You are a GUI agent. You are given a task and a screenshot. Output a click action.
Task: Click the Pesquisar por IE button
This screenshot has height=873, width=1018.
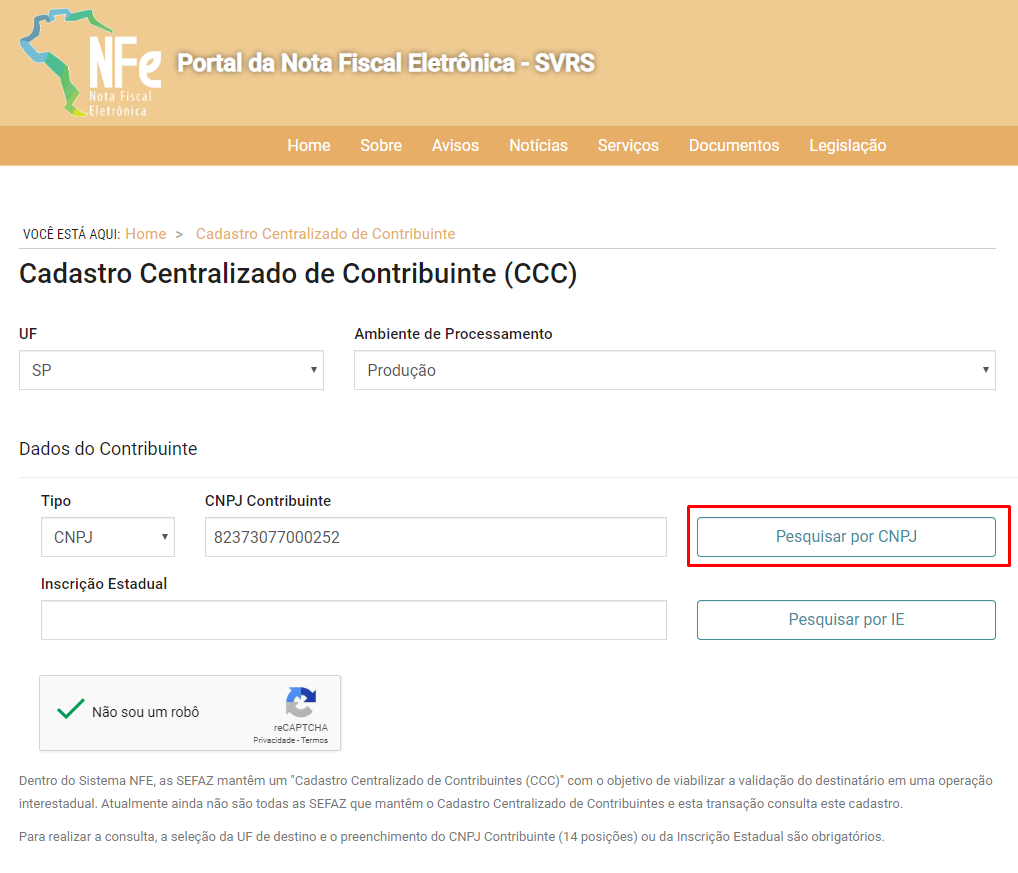846,620
